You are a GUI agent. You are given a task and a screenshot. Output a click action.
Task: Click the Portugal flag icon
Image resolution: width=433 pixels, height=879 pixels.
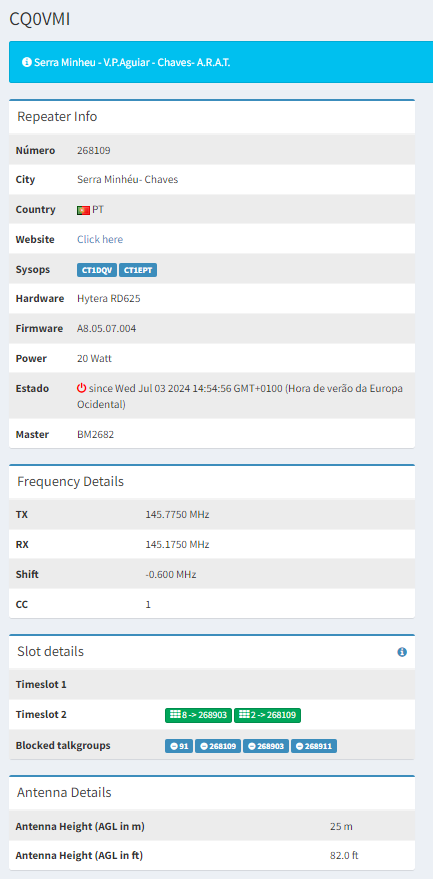pos(84,210)
